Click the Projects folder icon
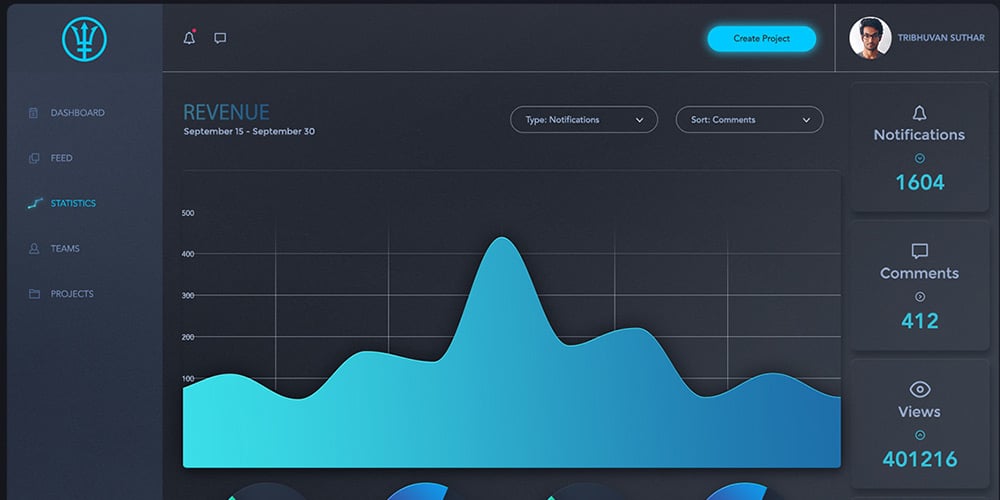The image size is (1000, 500). click(x=34, y=294)
